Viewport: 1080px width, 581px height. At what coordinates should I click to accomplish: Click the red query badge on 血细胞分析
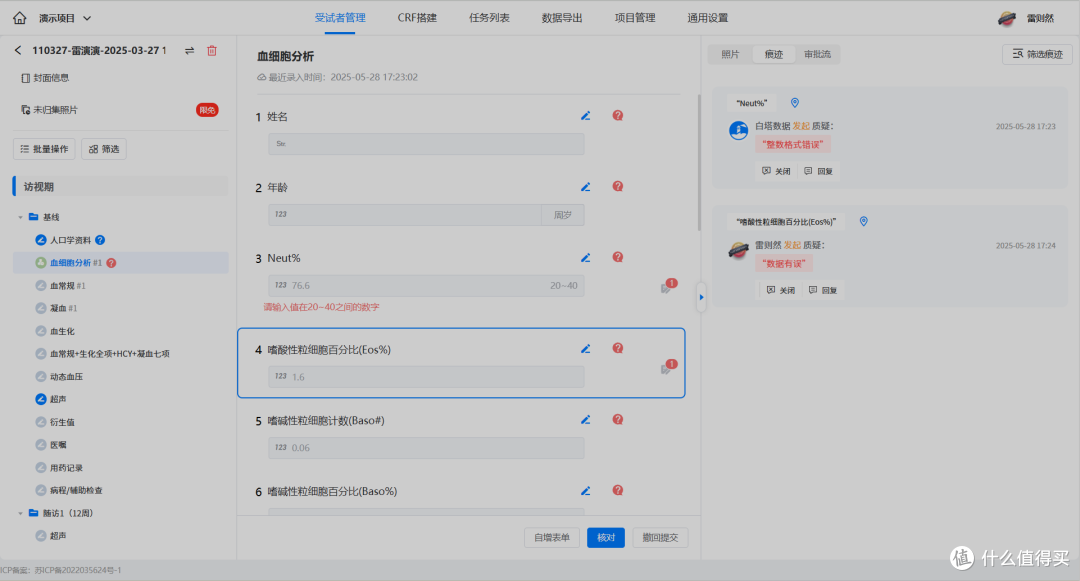click(x=112, y=263)
